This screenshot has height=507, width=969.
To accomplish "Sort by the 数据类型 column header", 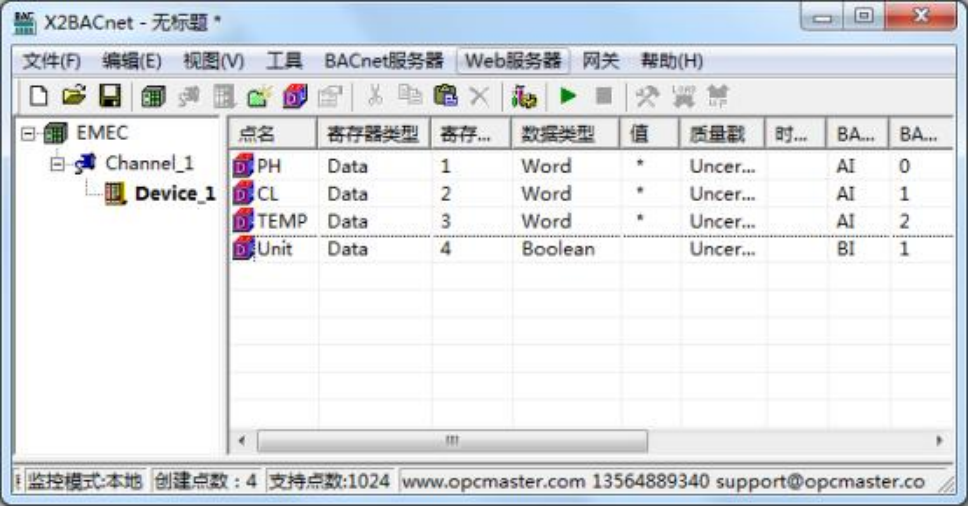I will [x=565, y=134].
